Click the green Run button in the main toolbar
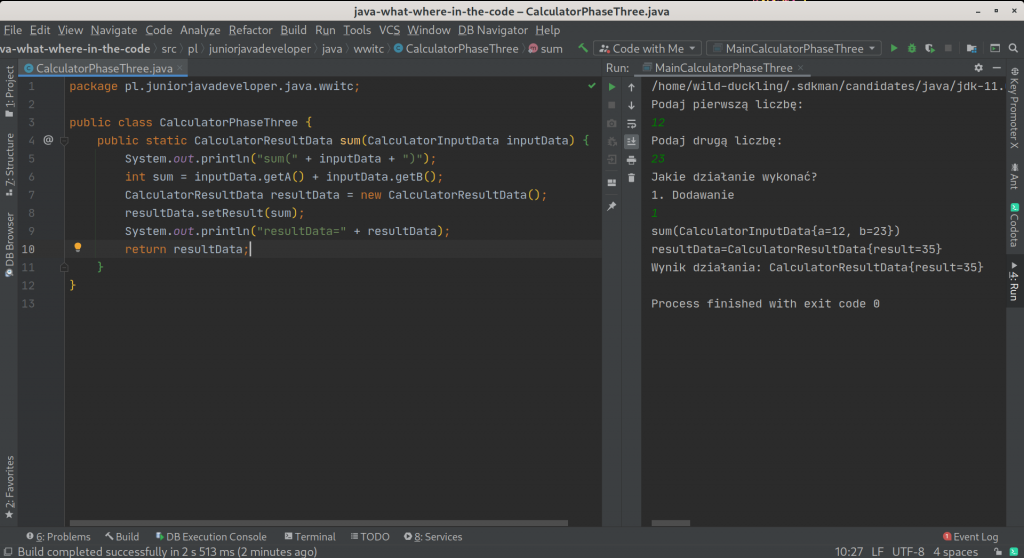 894,48
